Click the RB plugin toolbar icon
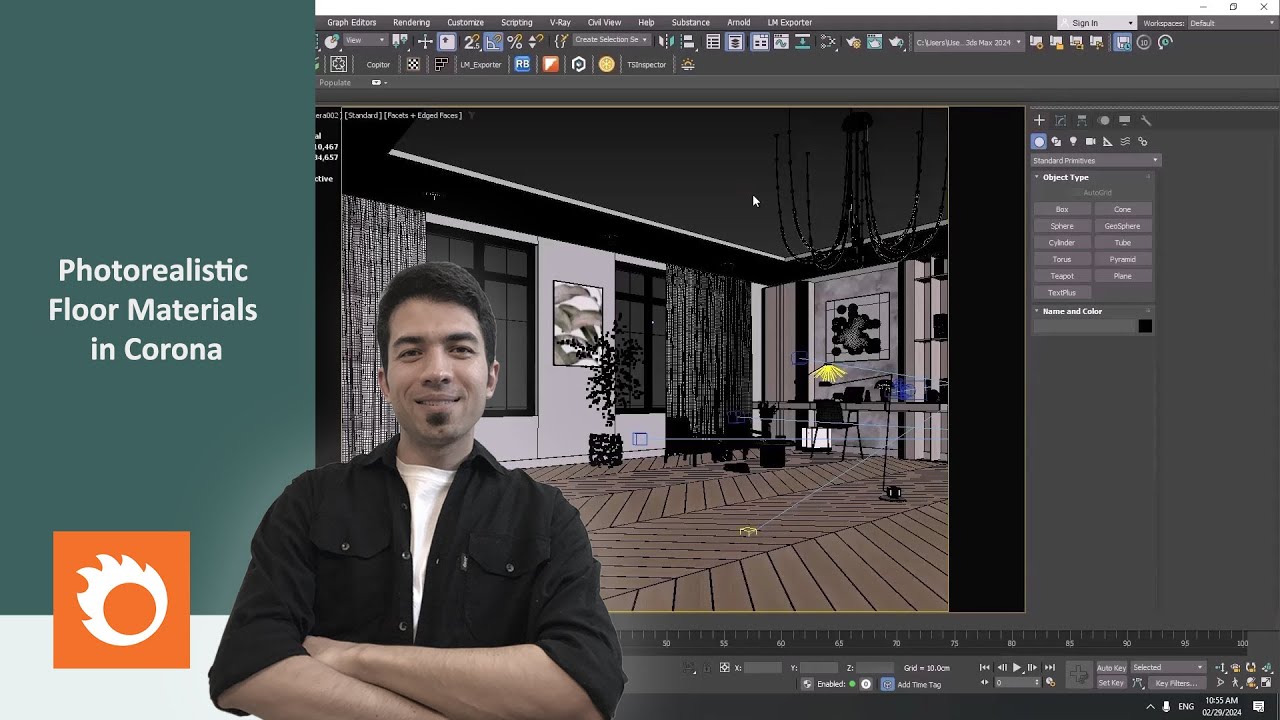This screenshot has height=720, width=1280. coord(522,64)
